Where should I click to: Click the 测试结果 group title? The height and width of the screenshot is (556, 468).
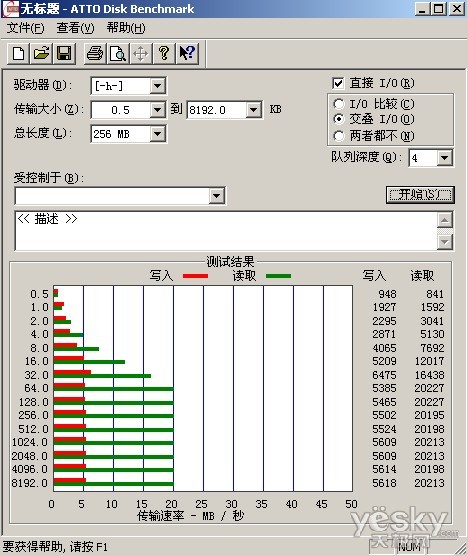click(x=230, y=262)
